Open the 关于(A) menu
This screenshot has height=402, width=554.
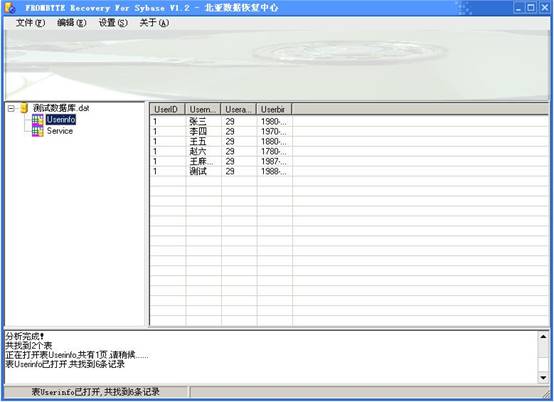click(x=154, y=23)
